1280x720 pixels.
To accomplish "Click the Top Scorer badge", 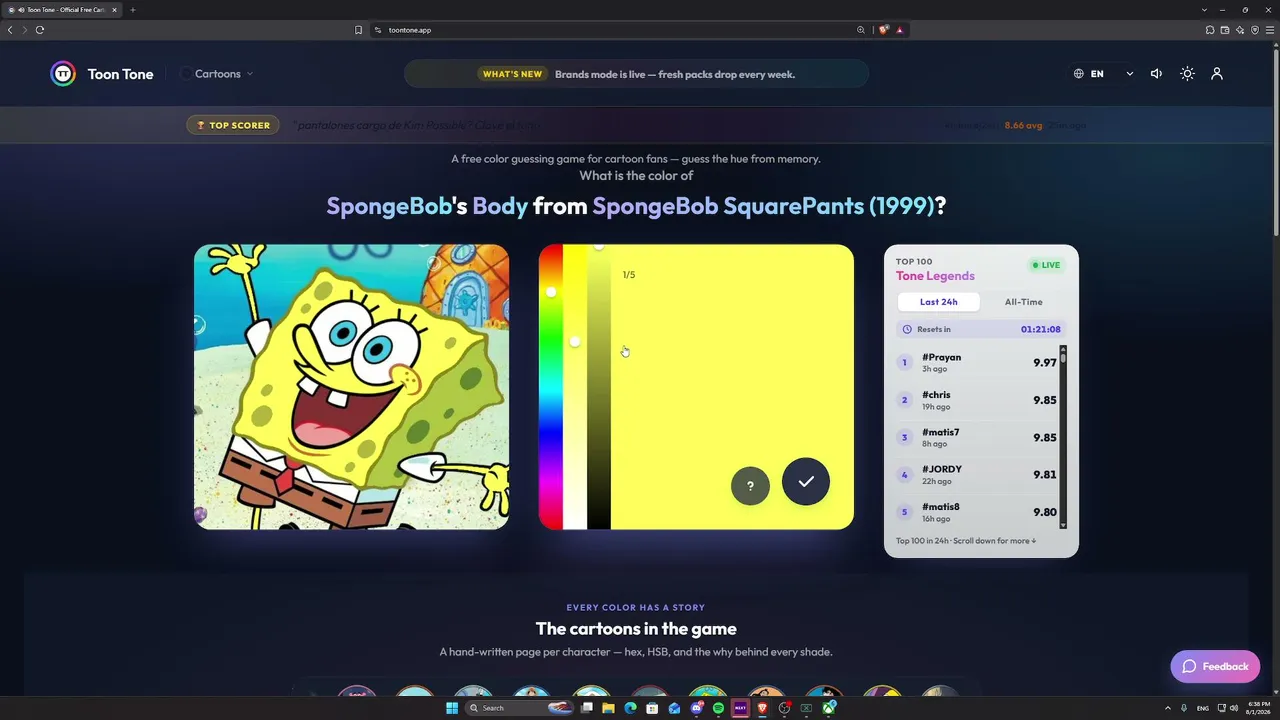I will click(233, 125).
